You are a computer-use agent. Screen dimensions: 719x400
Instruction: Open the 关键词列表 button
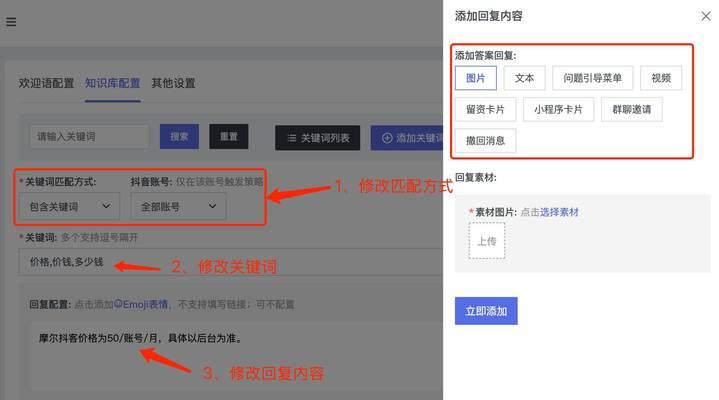tap(317, 138)
